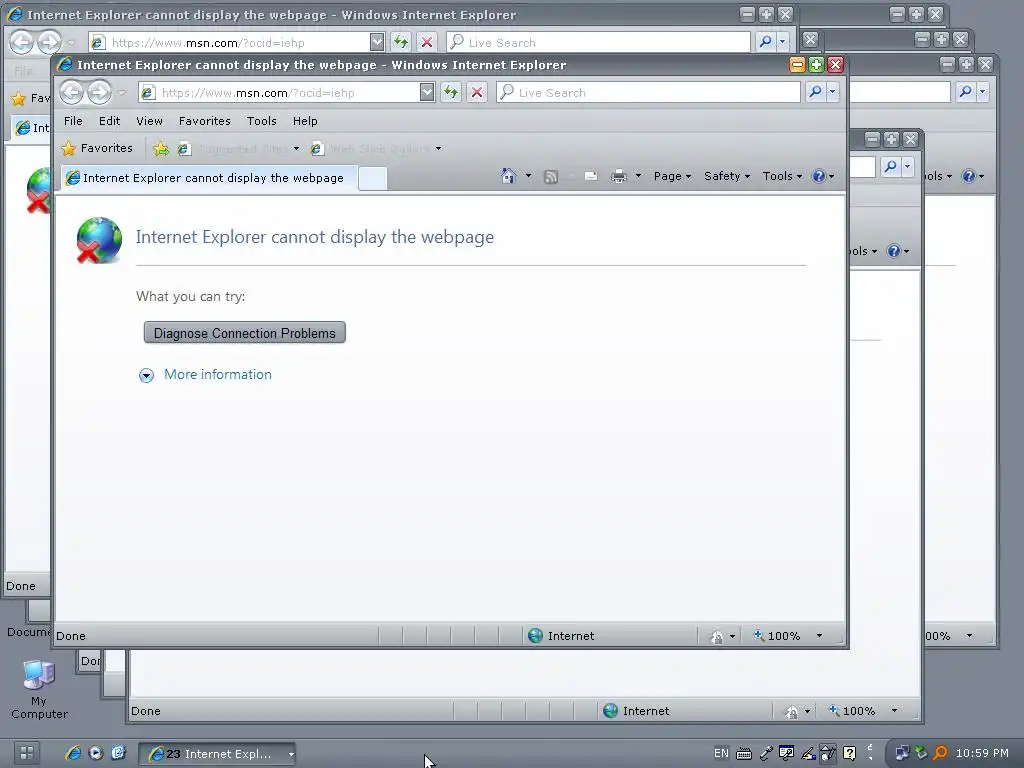Click Add to Favorites Bar star icon
Viewport: 1024px width, 768px height.
coord(161,149)
